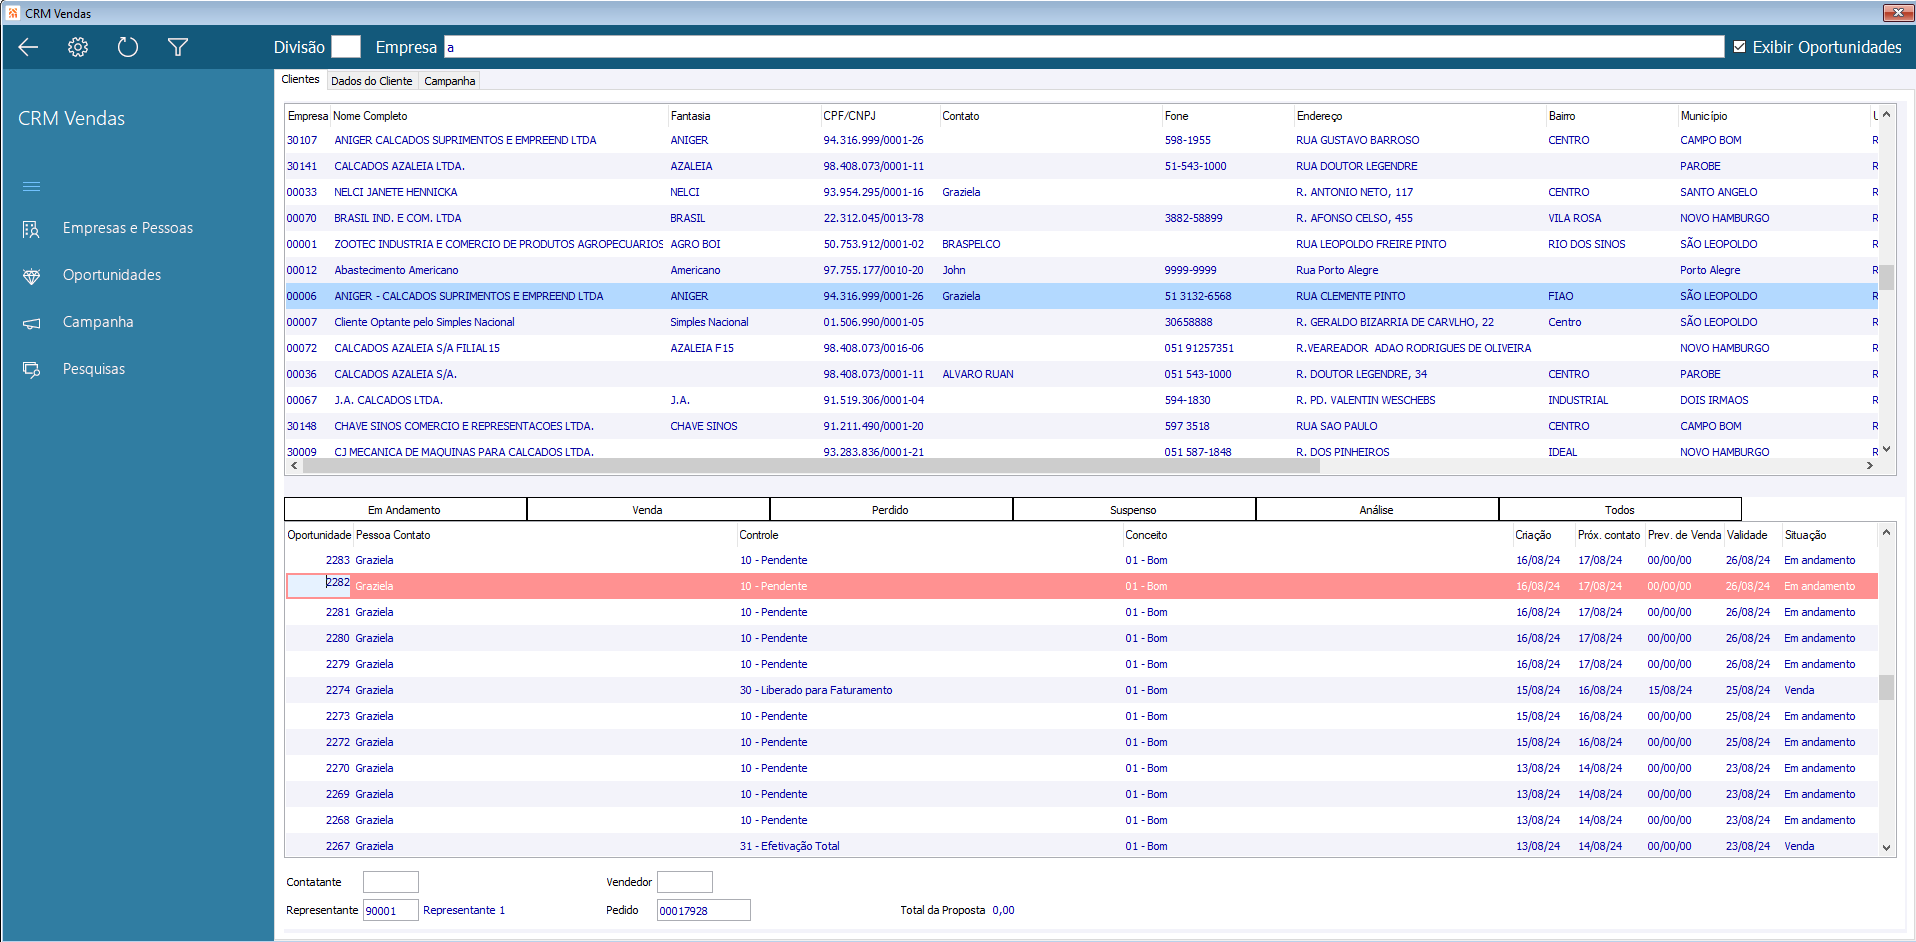
Task: Select client CALCADOS AZALEIA S/A FILIAL15
Action: 417,348
